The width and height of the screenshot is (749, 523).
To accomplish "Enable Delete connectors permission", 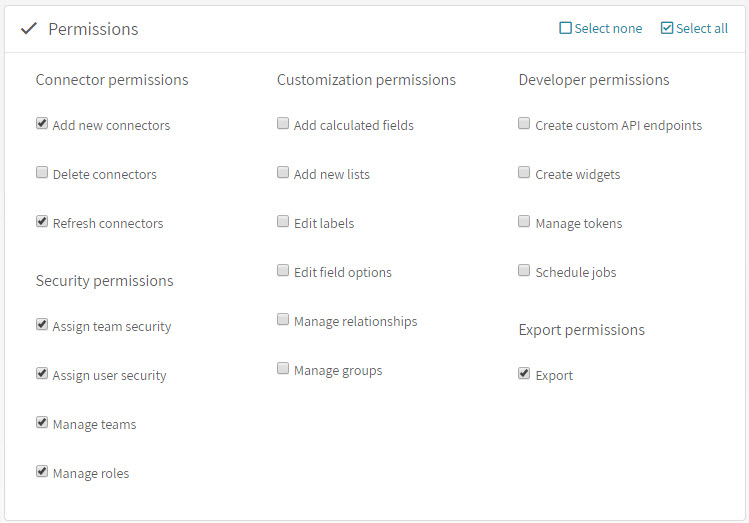I will [42, 172].
